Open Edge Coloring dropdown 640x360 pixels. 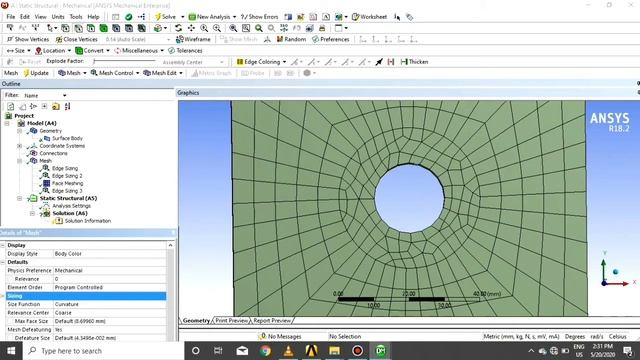point(261,62)
